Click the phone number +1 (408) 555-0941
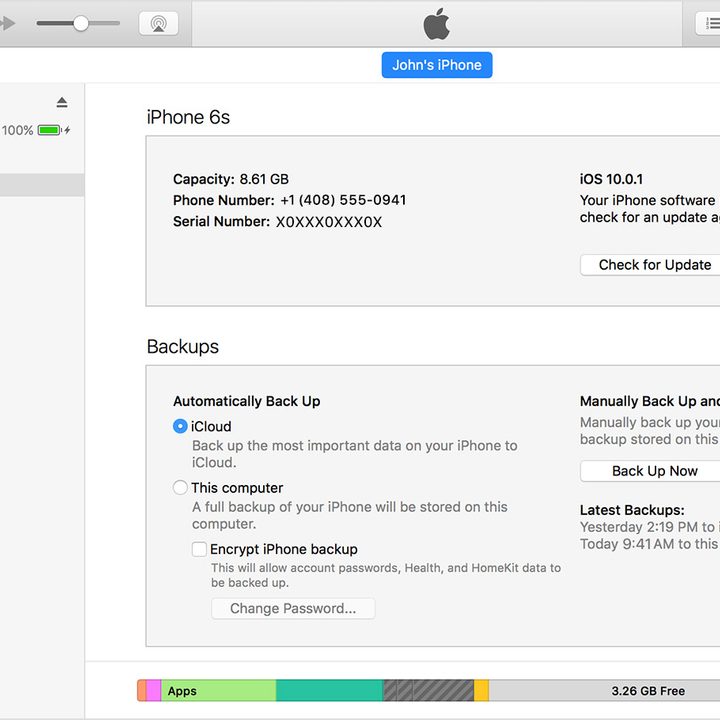720x720 pixels. coord(343,200)
